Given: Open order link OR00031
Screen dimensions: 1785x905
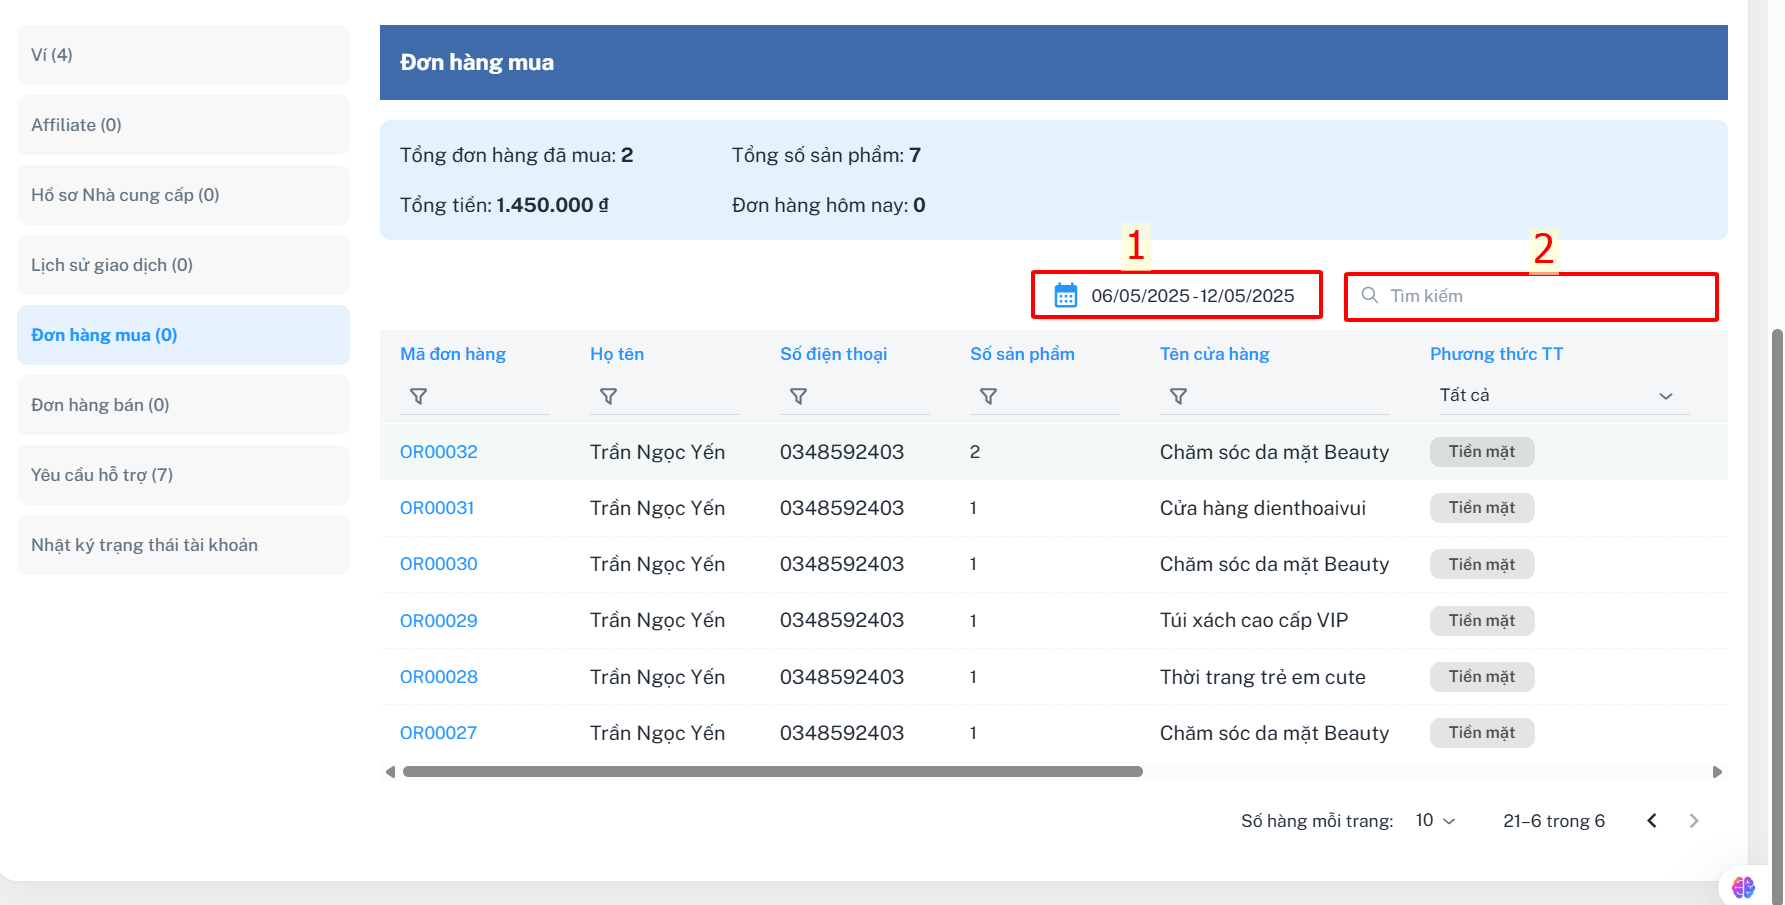Looking at the screenshot, I should (x=437, y=508).
